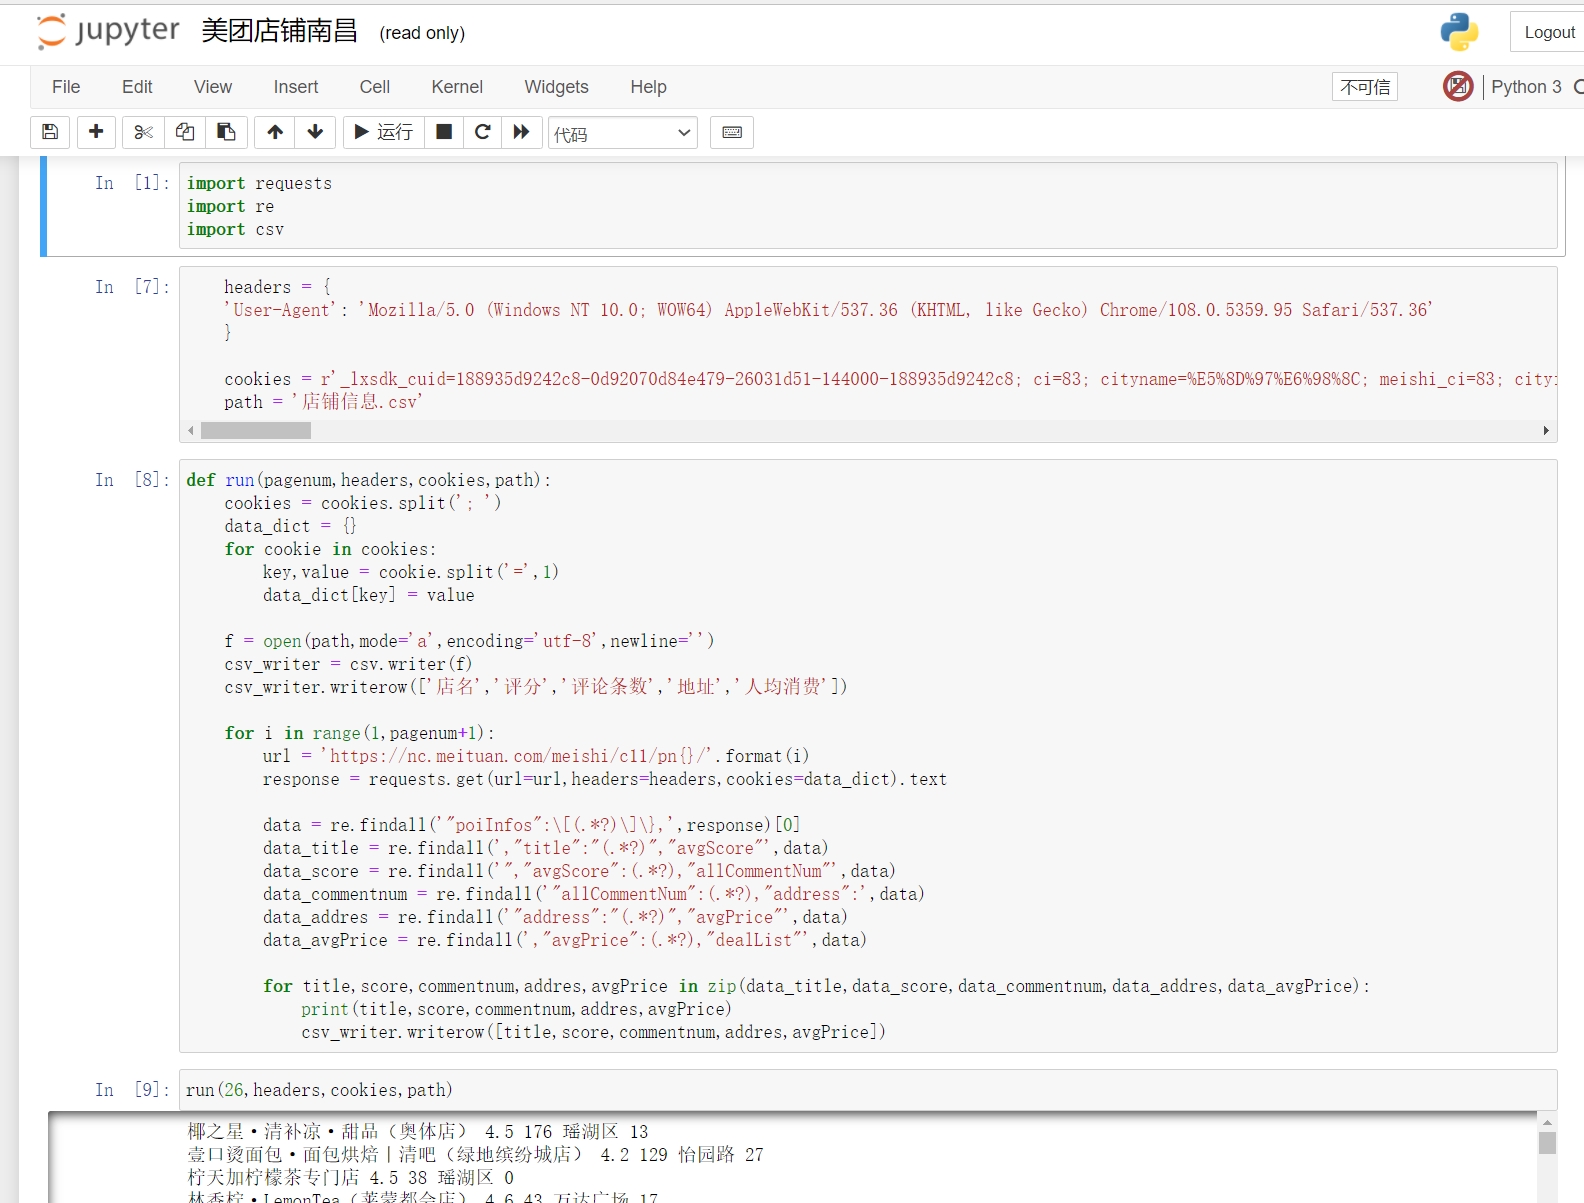Cut selected cells with scissors icon
Viewport: 1584px width, 1203px height.
(x=143, y=132)
